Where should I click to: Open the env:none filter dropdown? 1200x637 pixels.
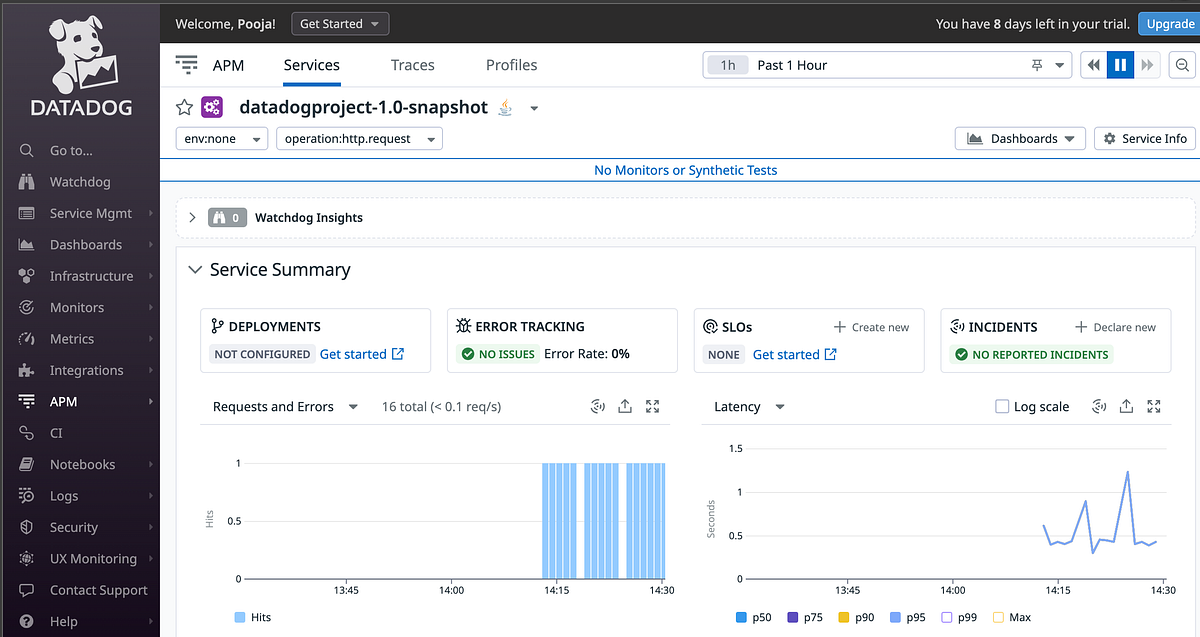tap(221, 138)
